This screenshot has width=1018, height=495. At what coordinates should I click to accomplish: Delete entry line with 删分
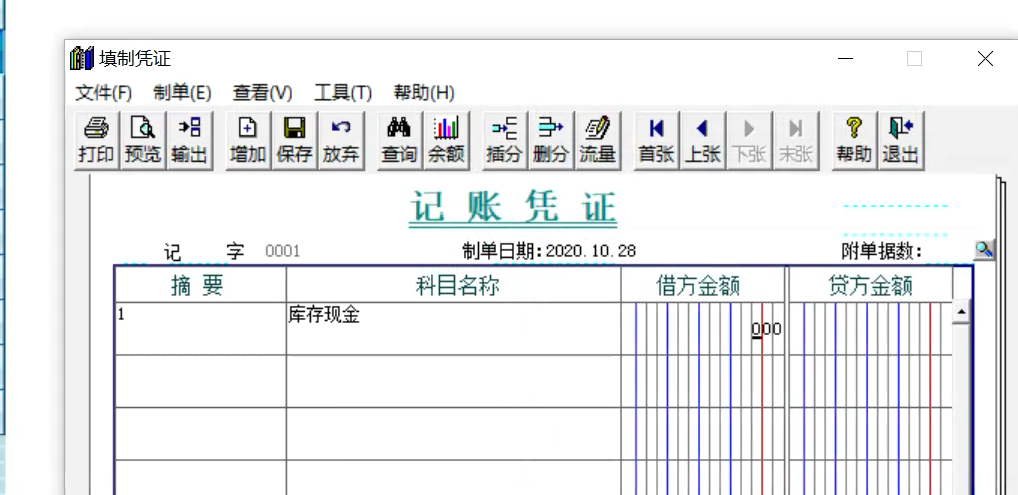551,140
